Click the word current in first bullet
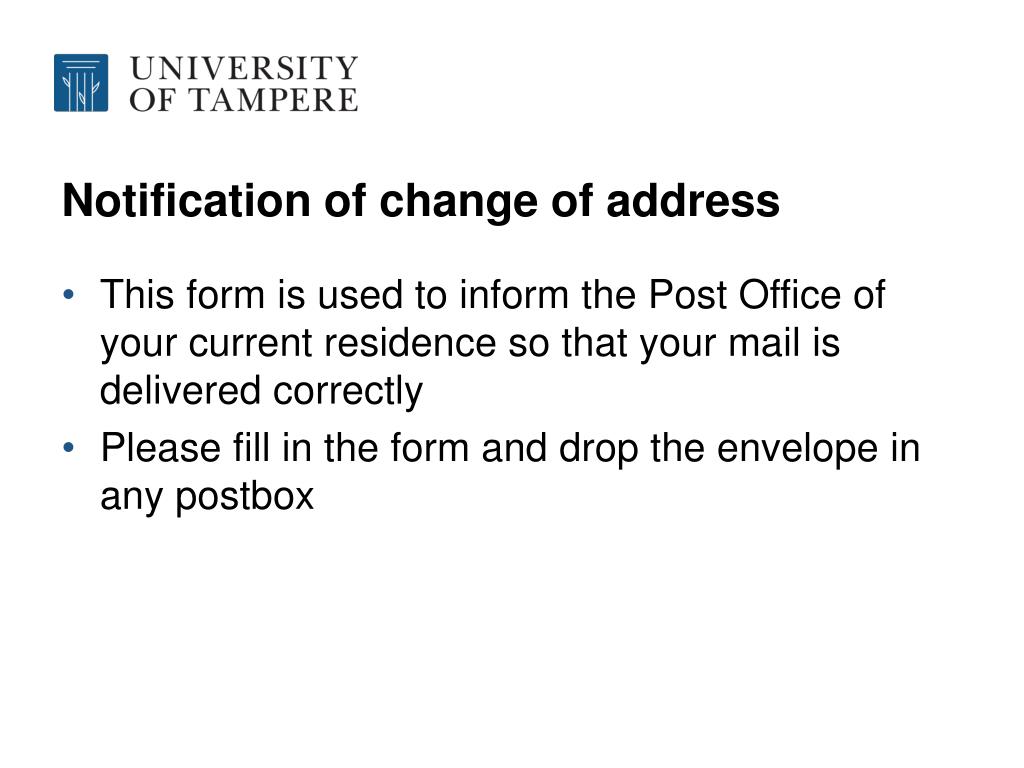Screen dimensions: 1024x768 click(251, 343)
